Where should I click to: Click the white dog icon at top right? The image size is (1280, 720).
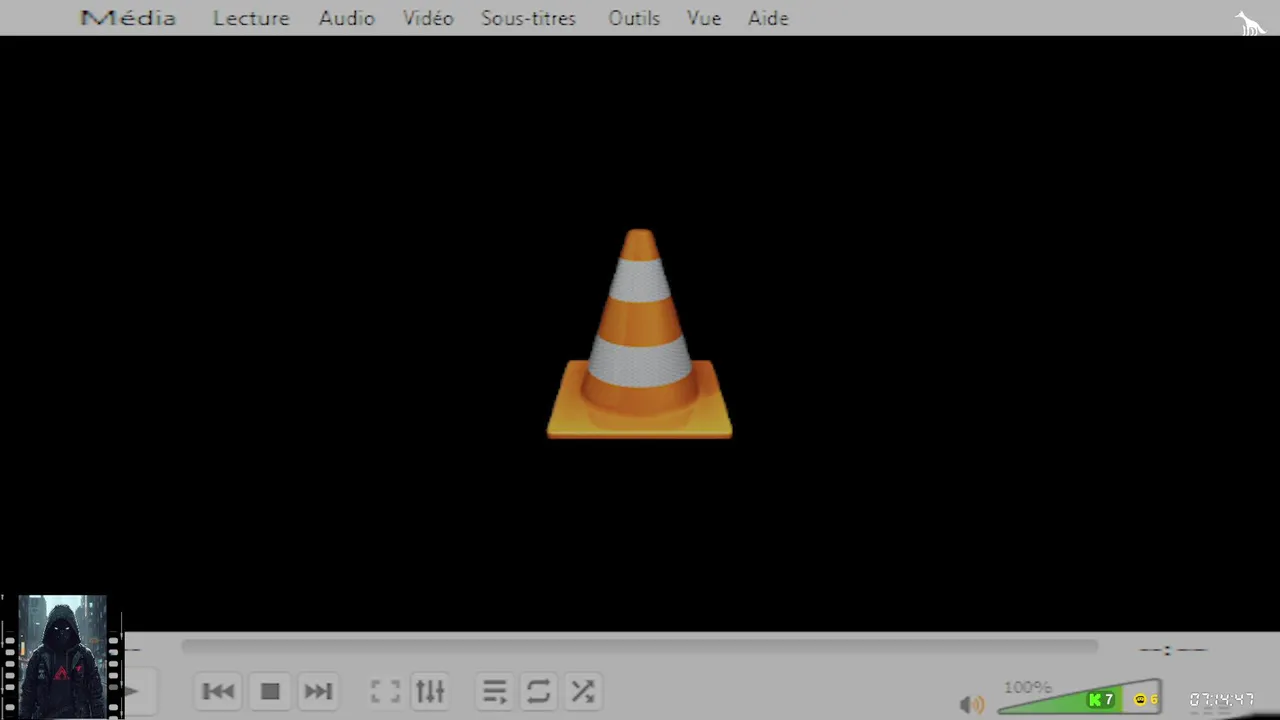pos(1250,23)
